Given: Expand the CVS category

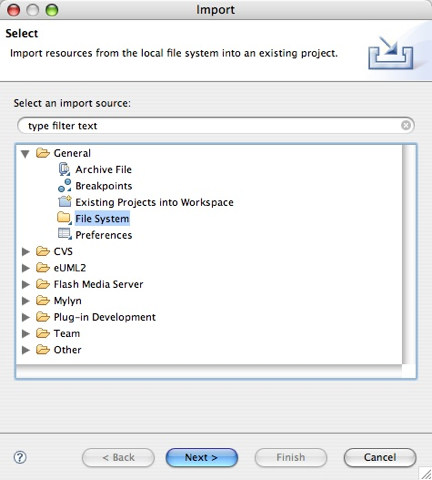Looking at the screenshot, I should point(26,252).
